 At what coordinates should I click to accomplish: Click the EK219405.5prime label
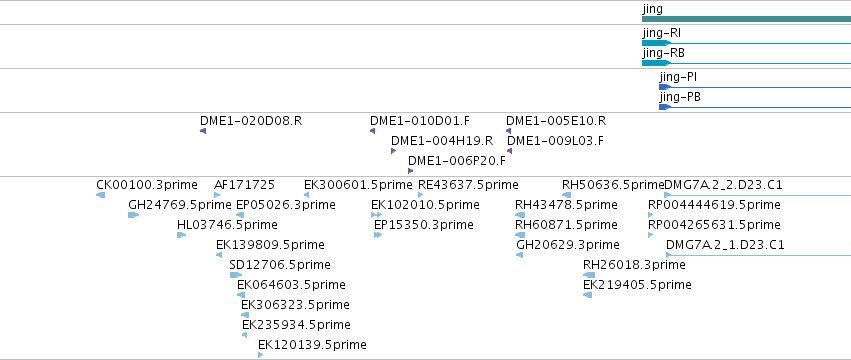coord(637,286)
